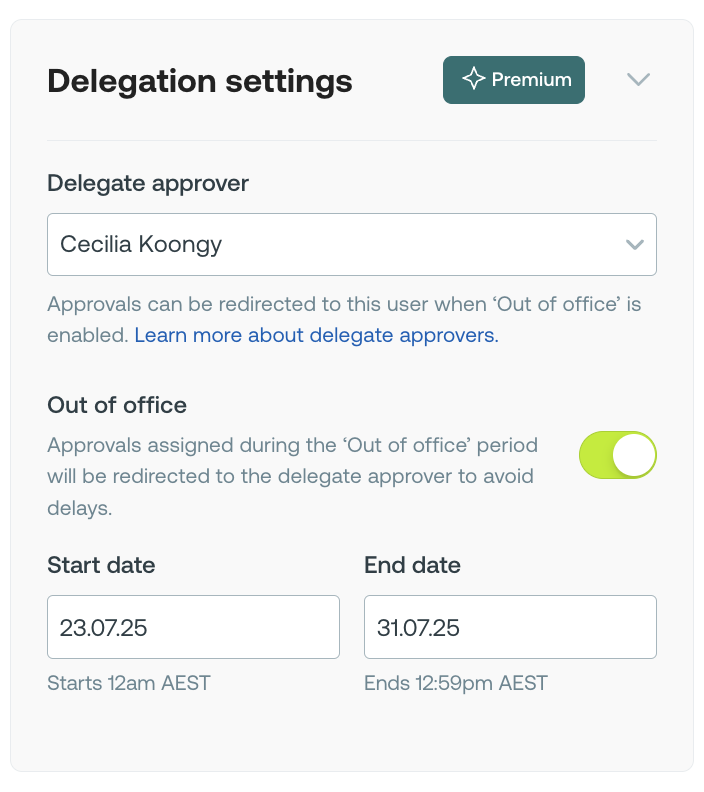
Task: Click the End date field showing 31.07.25
Action: click(x=510, y=628)
